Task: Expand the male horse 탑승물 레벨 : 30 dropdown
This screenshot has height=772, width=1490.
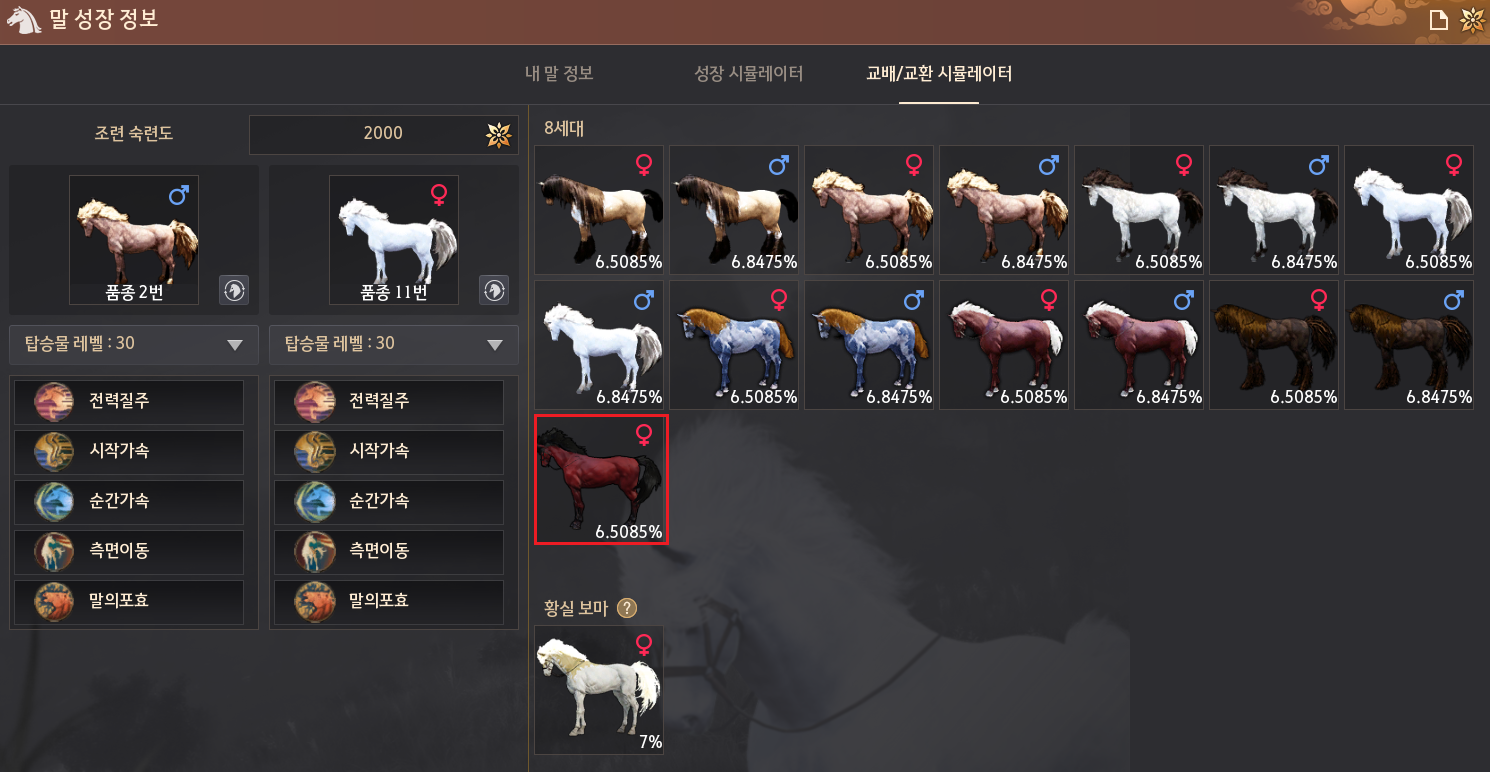Action: coord(134,344)
